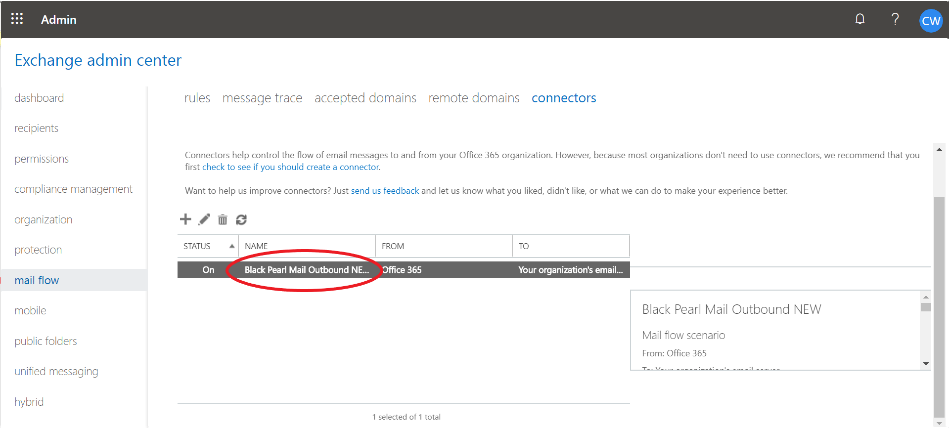Image resolution: width=949 pixels, height=428 pixels.
Task: Open hybrid in the sidebar
Action: [28, 402]
